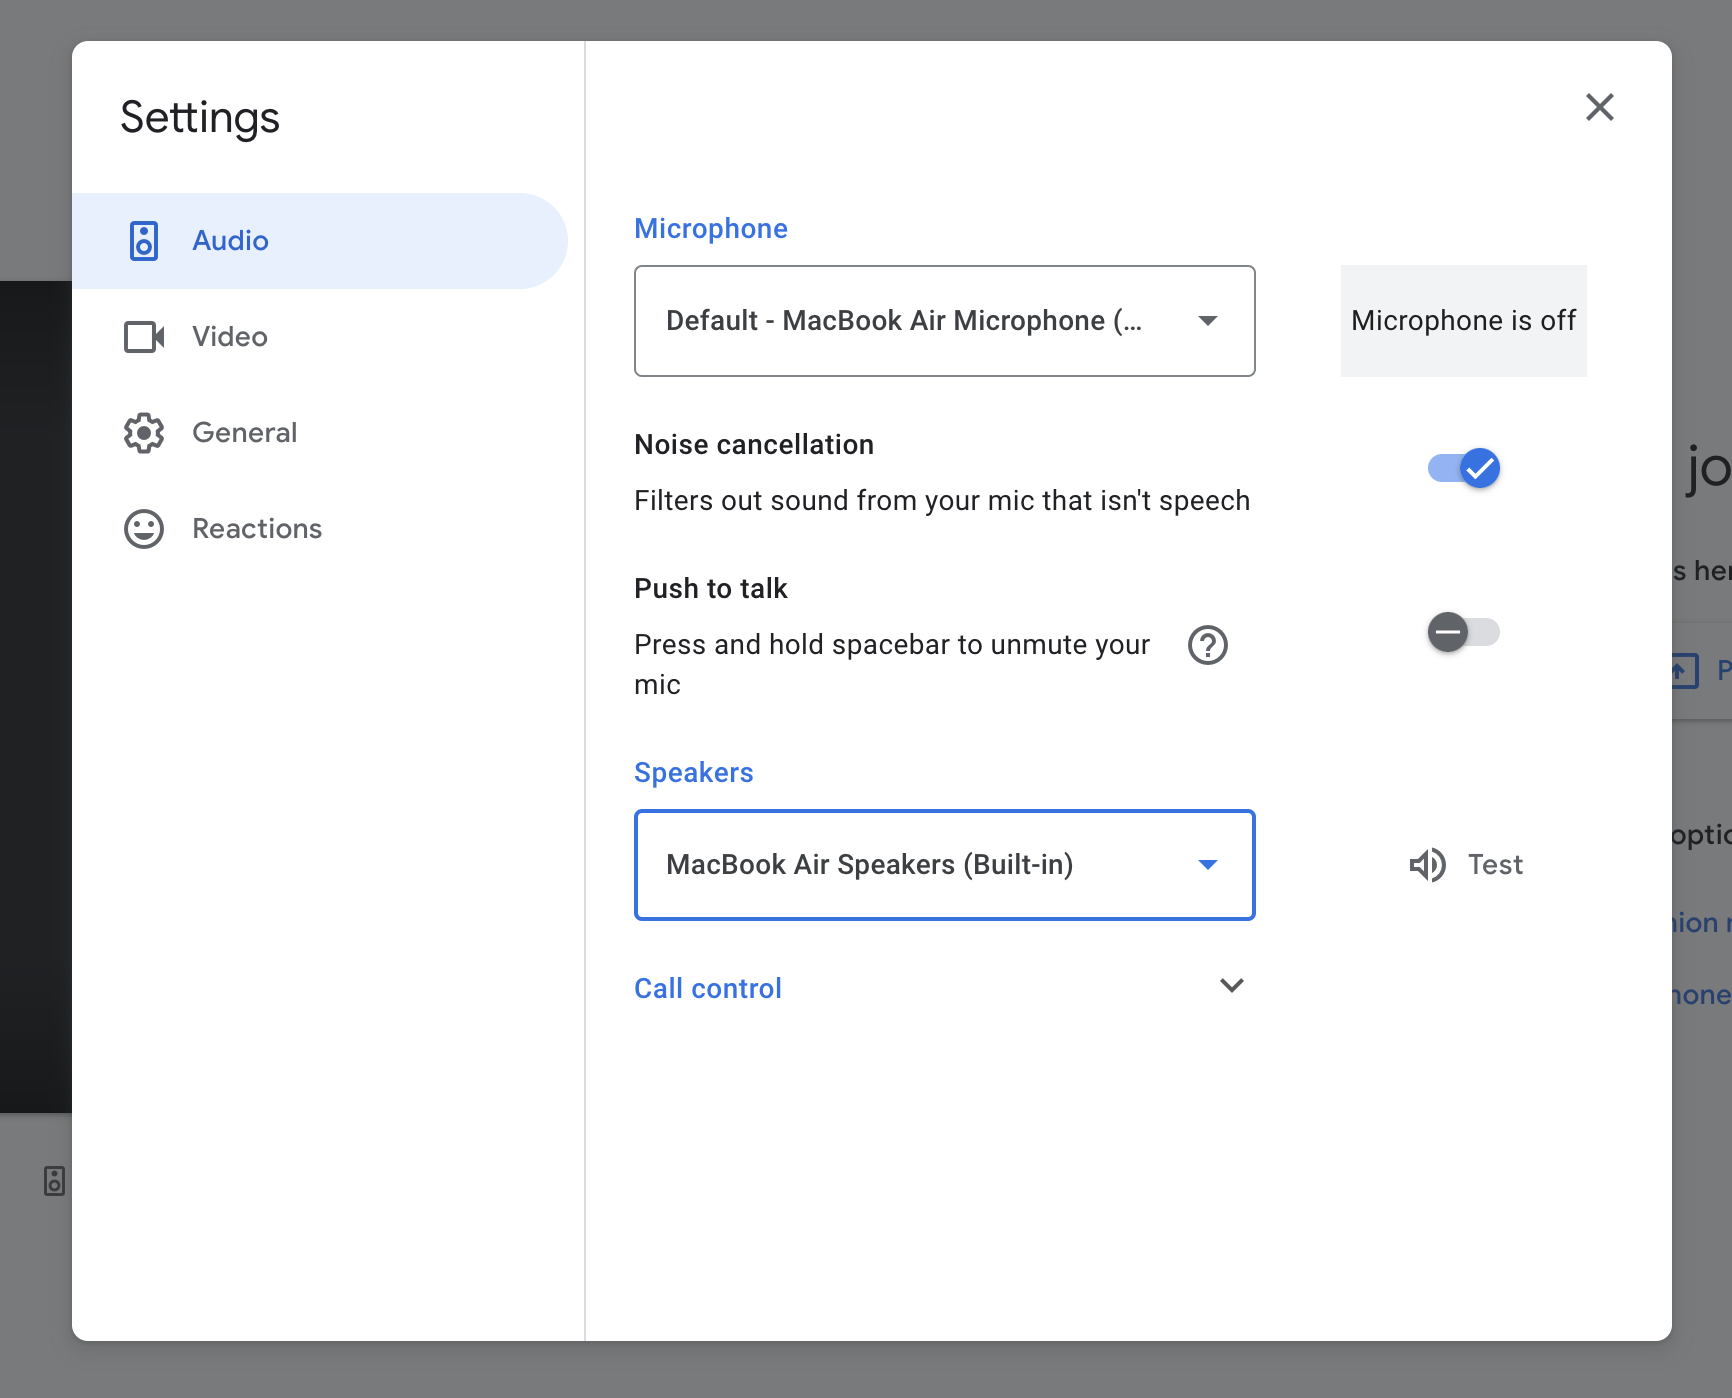Toggle Noise cancellation off then check state

click(x=1463, y=468)
